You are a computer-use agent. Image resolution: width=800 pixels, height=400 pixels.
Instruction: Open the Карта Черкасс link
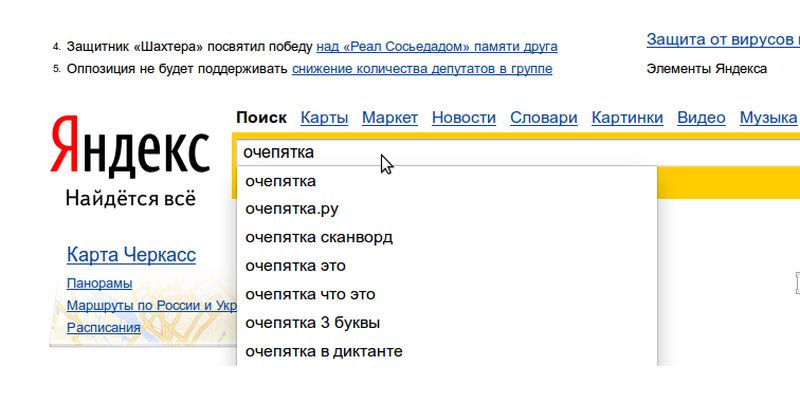[131, 255]
